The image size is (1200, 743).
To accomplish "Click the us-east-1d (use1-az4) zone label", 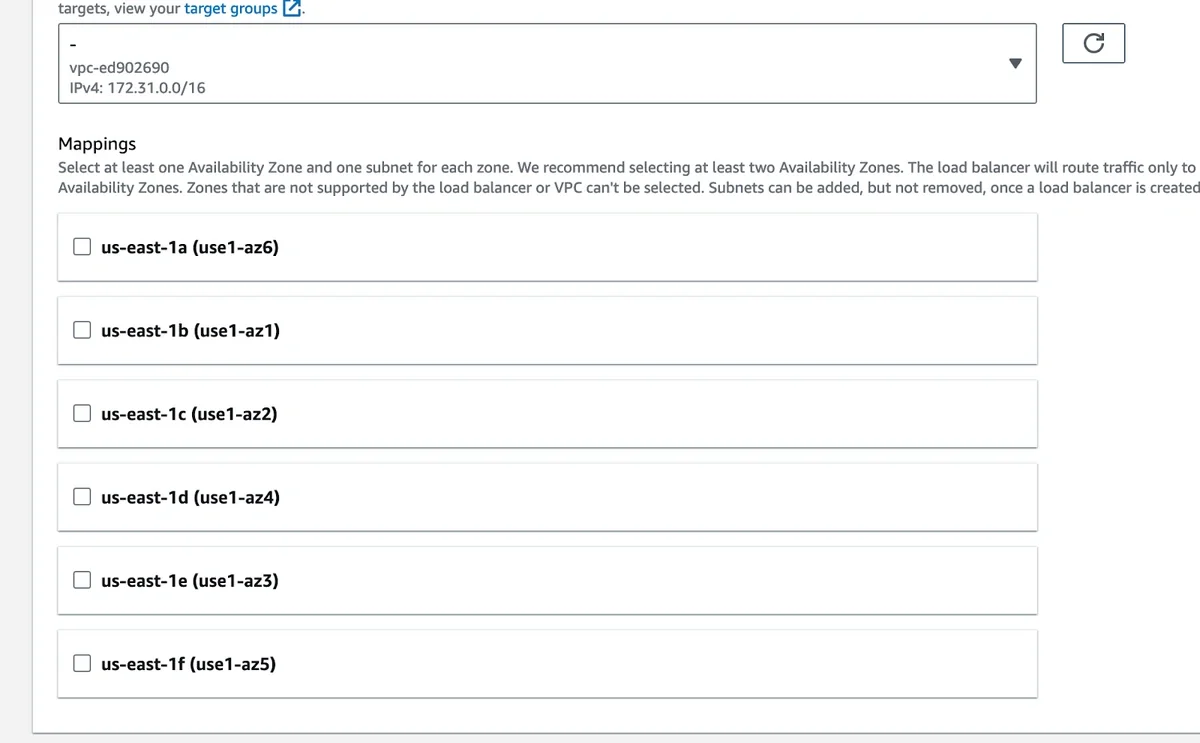I will coord(190,496).
